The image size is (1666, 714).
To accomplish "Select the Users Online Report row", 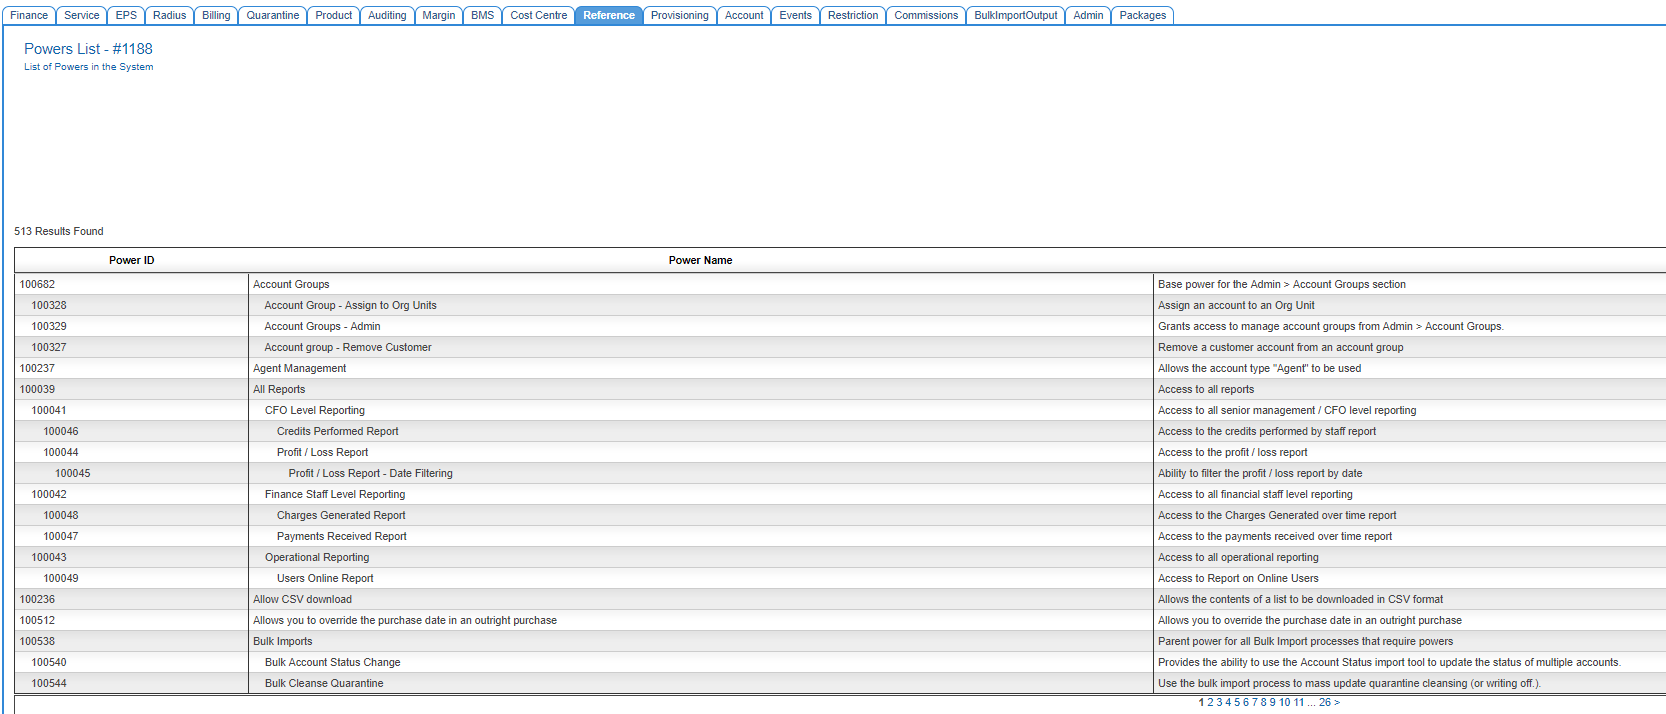I will [325, 578].
